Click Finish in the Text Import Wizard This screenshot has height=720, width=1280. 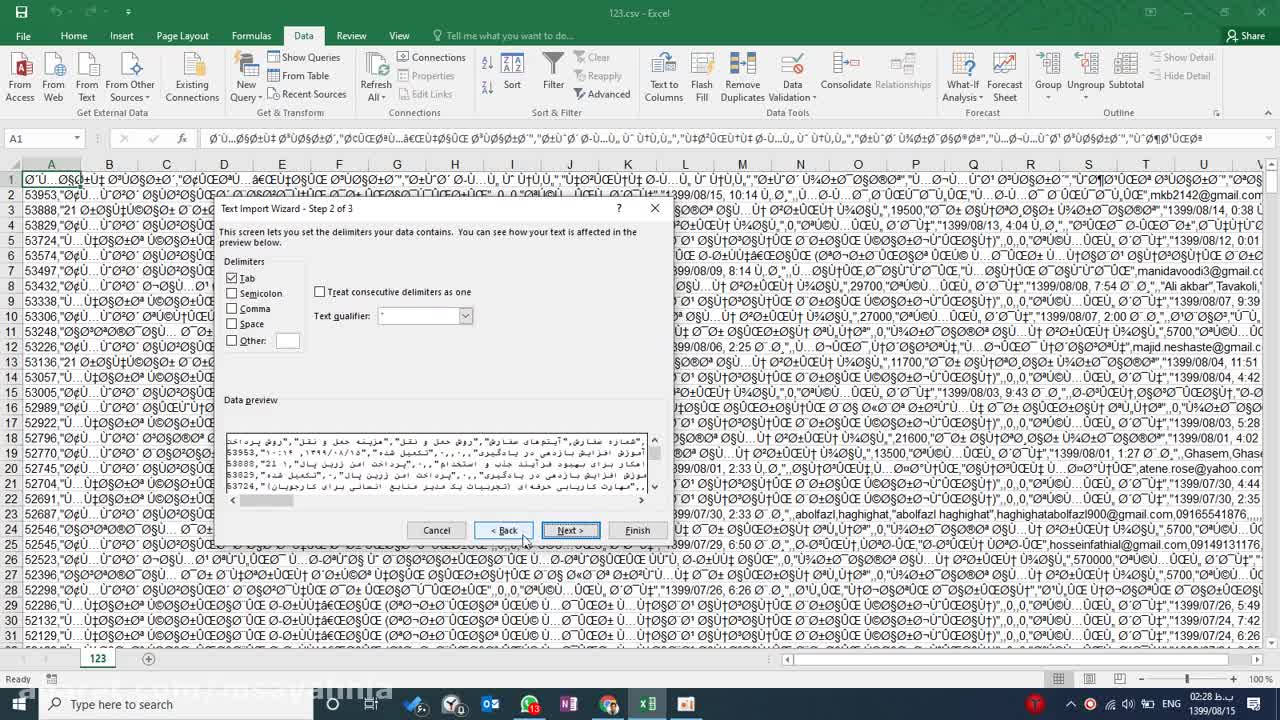[637, 531]
